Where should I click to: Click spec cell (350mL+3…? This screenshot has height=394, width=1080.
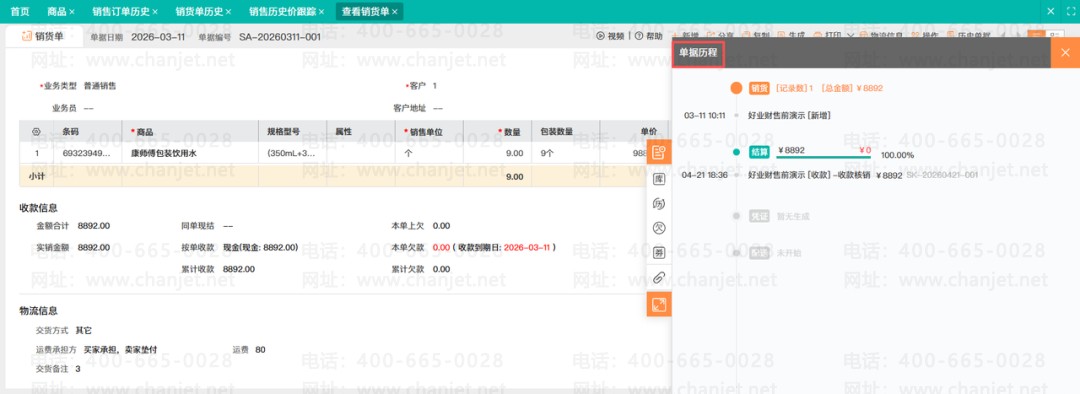[291, 154]
